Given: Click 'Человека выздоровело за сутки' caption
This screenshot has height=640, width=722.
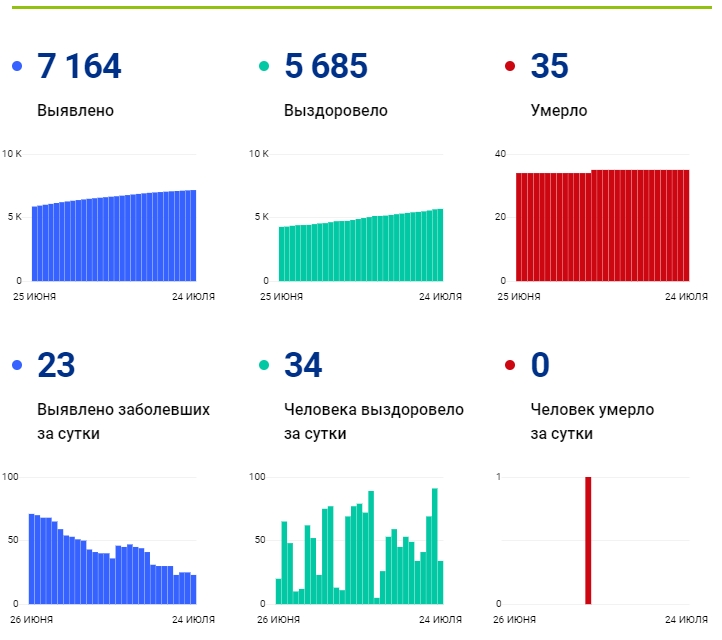Looking at the screenshot, I should click(x=374, y=421).
